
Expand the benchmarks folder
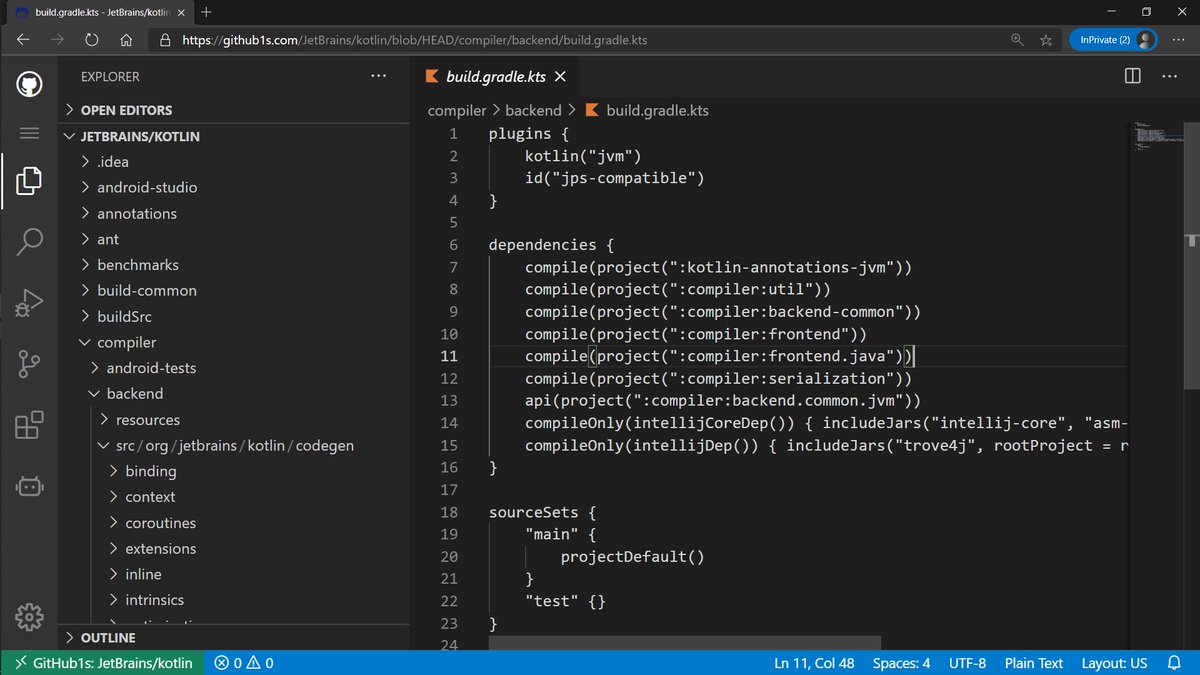(x=235, y=265)
